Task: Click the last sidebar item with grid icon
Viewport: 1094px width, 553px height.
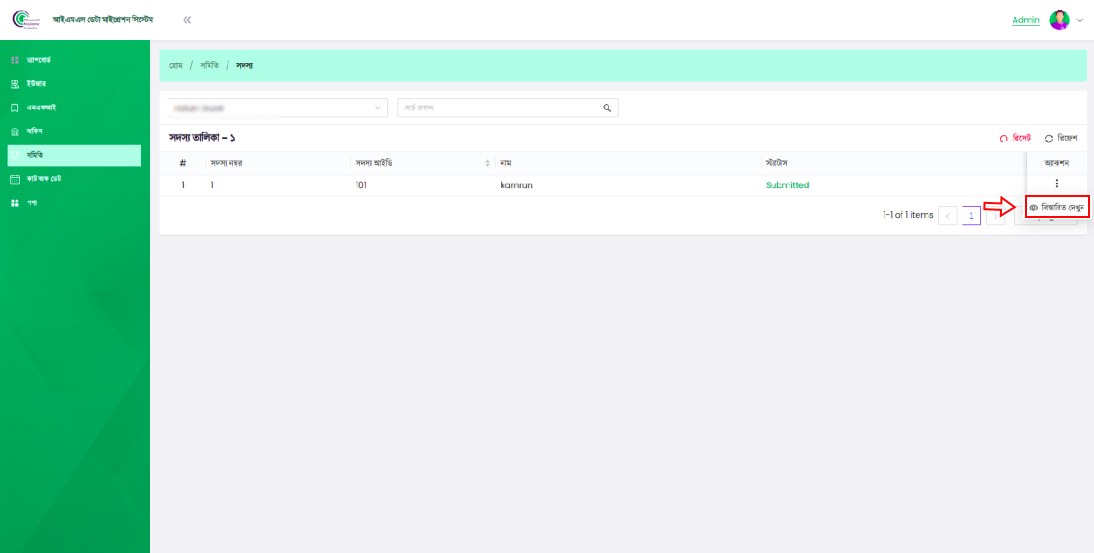Action: 32,203
